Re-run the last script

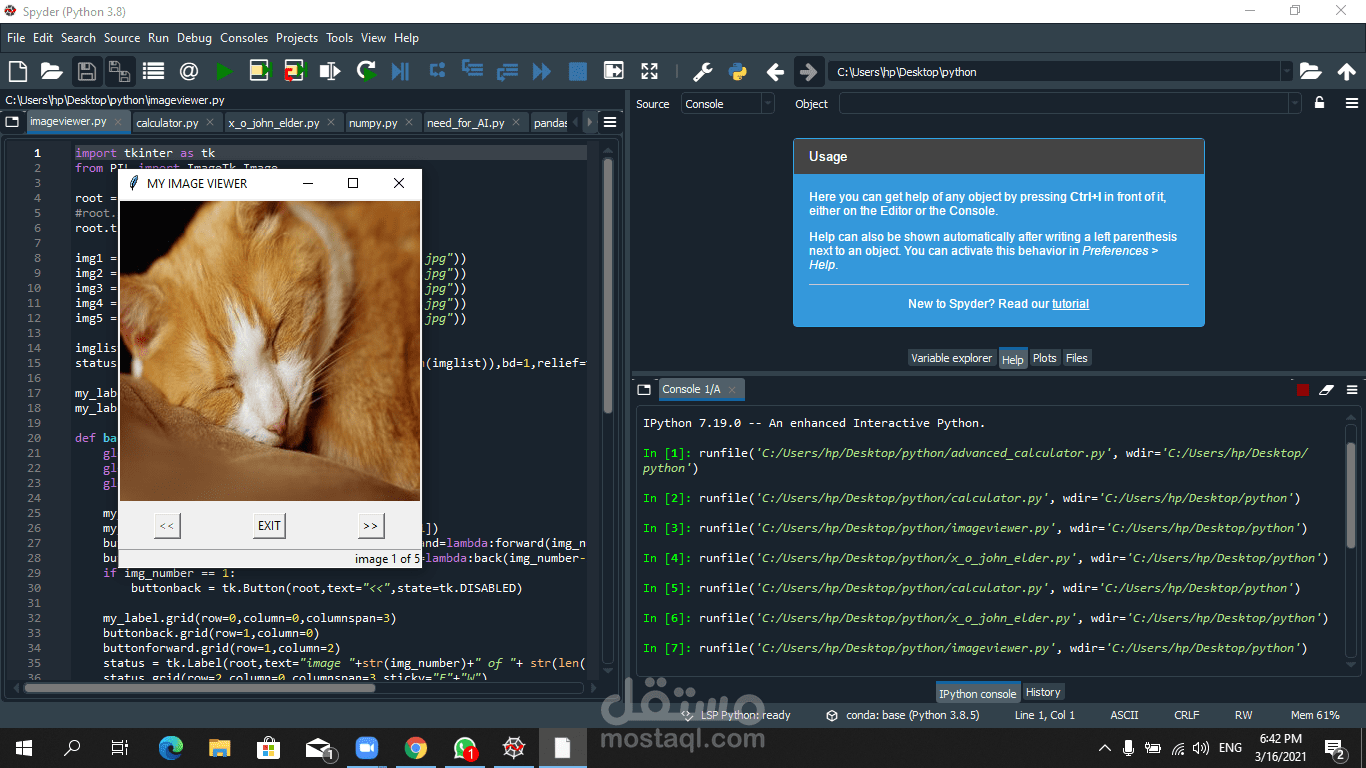(367, 71)
